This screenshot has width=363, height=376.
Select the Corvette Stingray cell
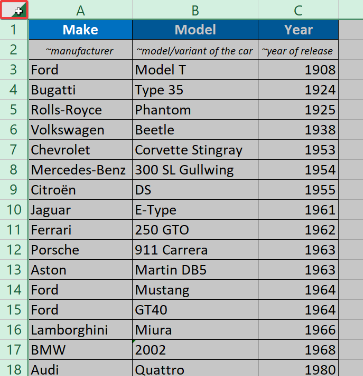[x=195, y=150]
